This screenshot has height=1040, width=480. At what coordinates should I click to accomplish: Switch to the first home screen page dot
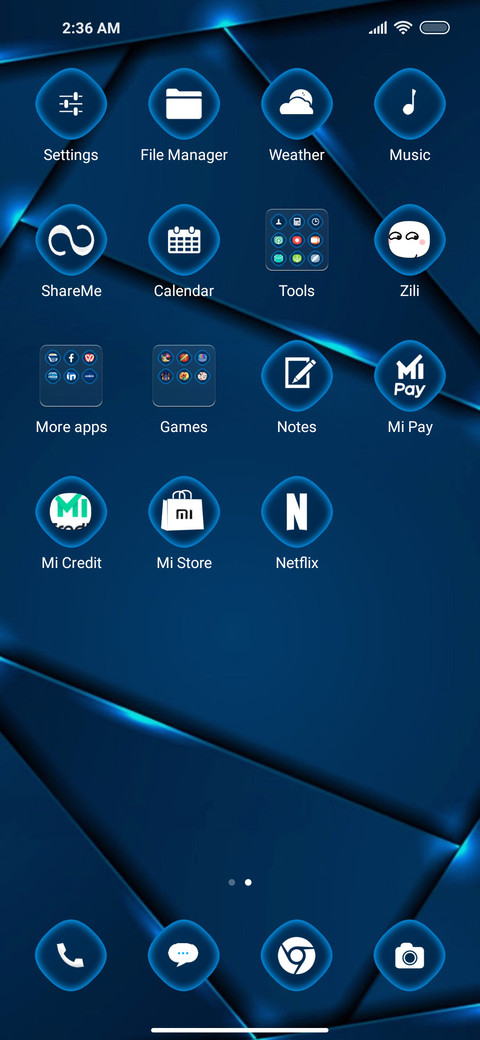coord(231,882)
